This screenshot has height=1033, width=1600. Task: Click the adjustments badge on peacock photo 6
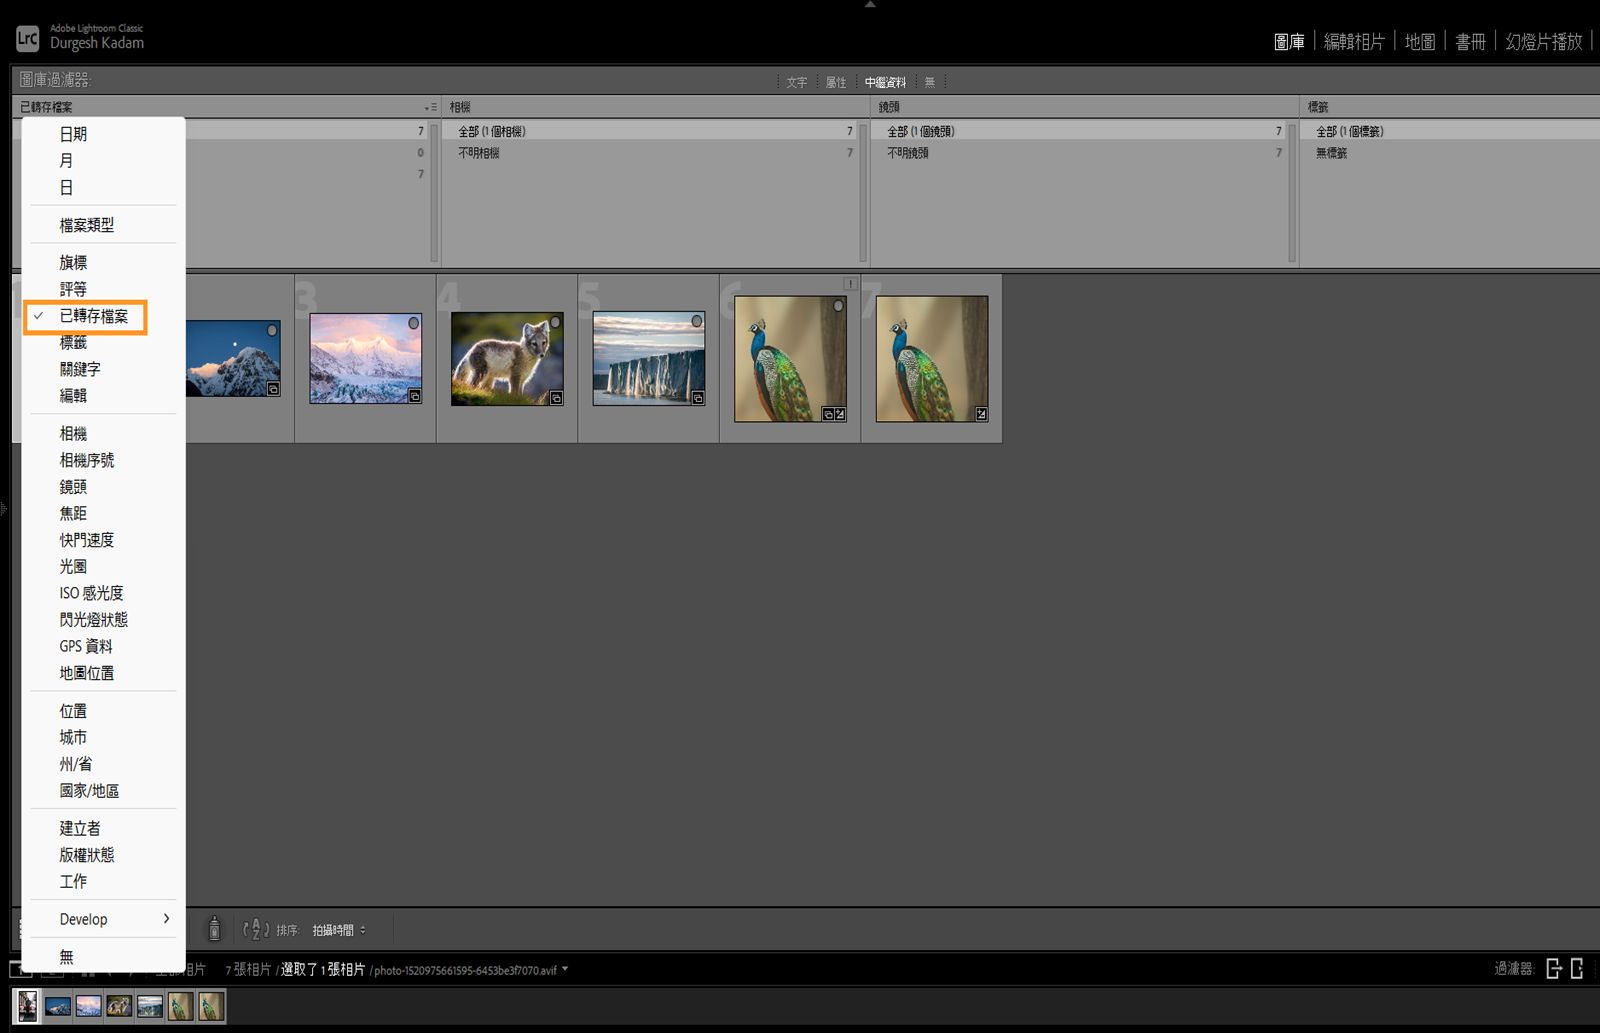[840, 414]
